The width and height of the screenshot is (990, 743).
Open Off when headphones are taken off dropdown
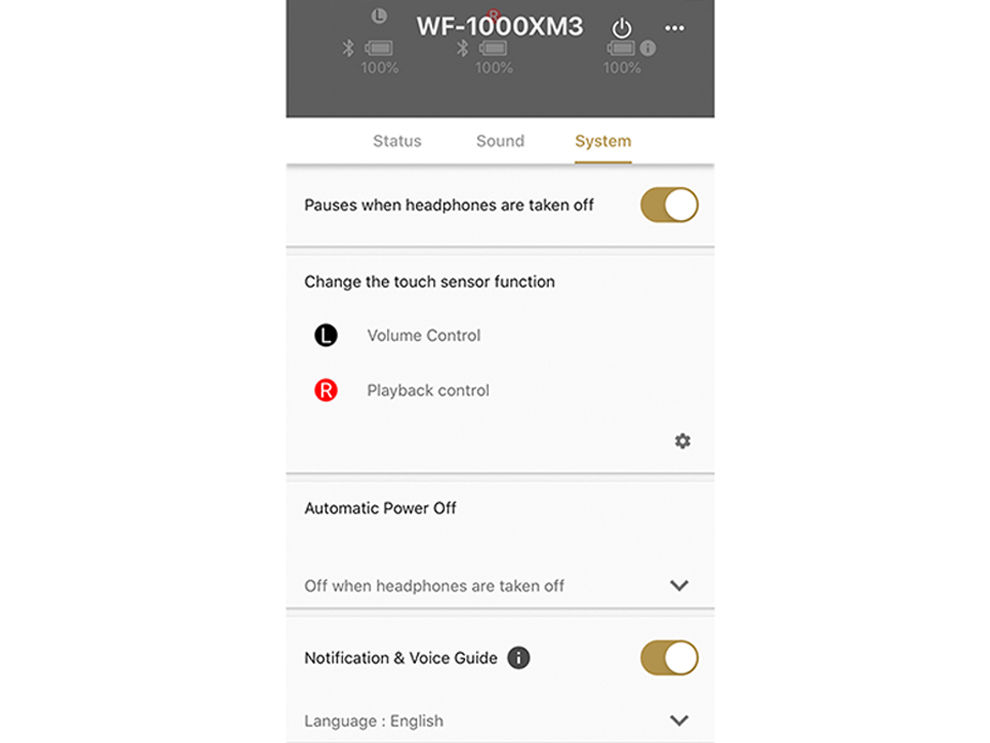[x=500, y=586]
